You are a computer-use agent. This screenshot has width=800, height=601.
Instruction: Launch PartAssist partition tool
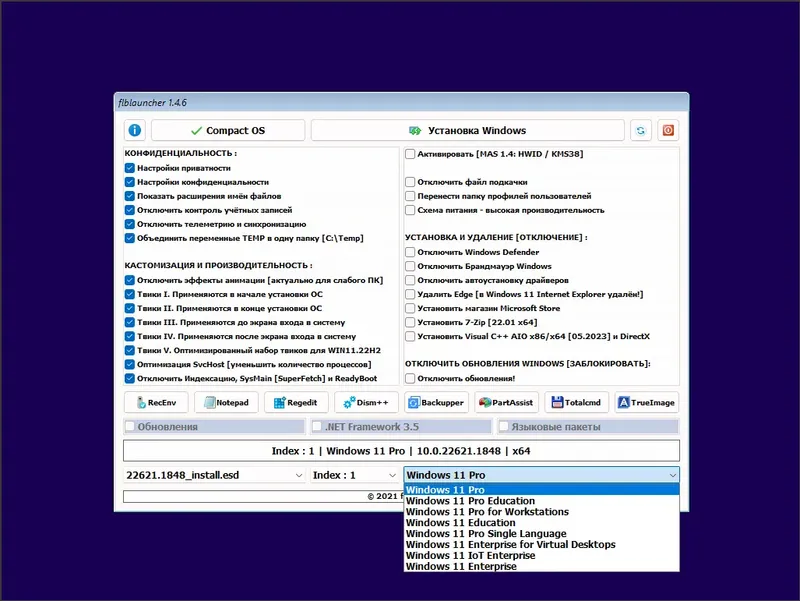pos(506,403)
